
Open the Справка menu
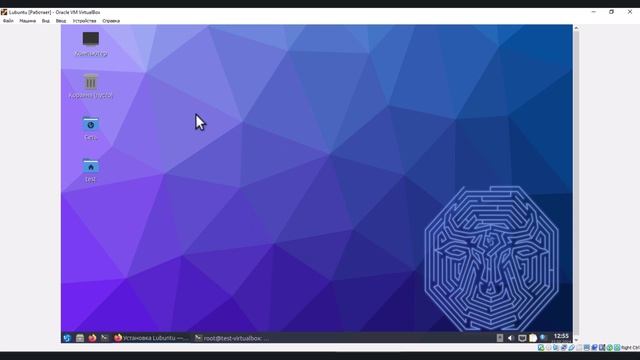111,21
